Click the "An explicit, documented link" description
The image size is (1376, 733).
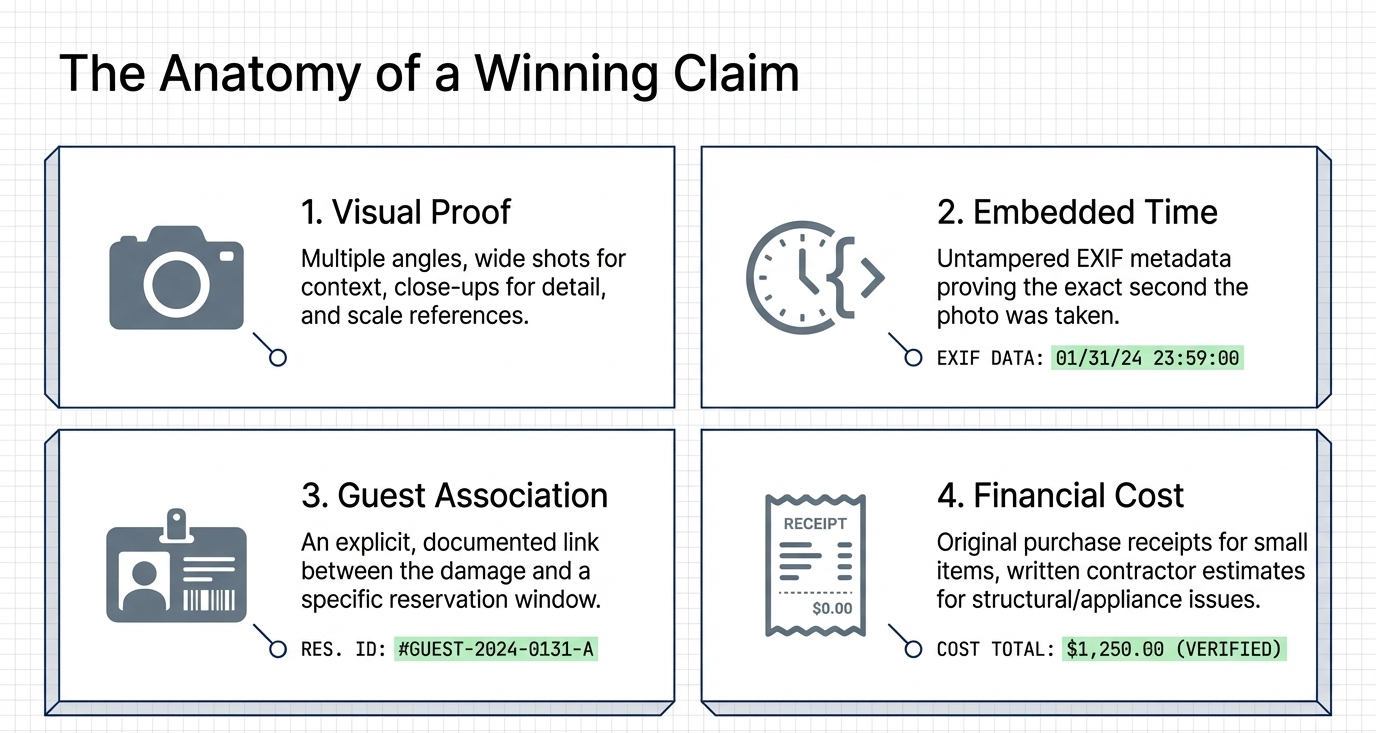click(x=450, y=571)
